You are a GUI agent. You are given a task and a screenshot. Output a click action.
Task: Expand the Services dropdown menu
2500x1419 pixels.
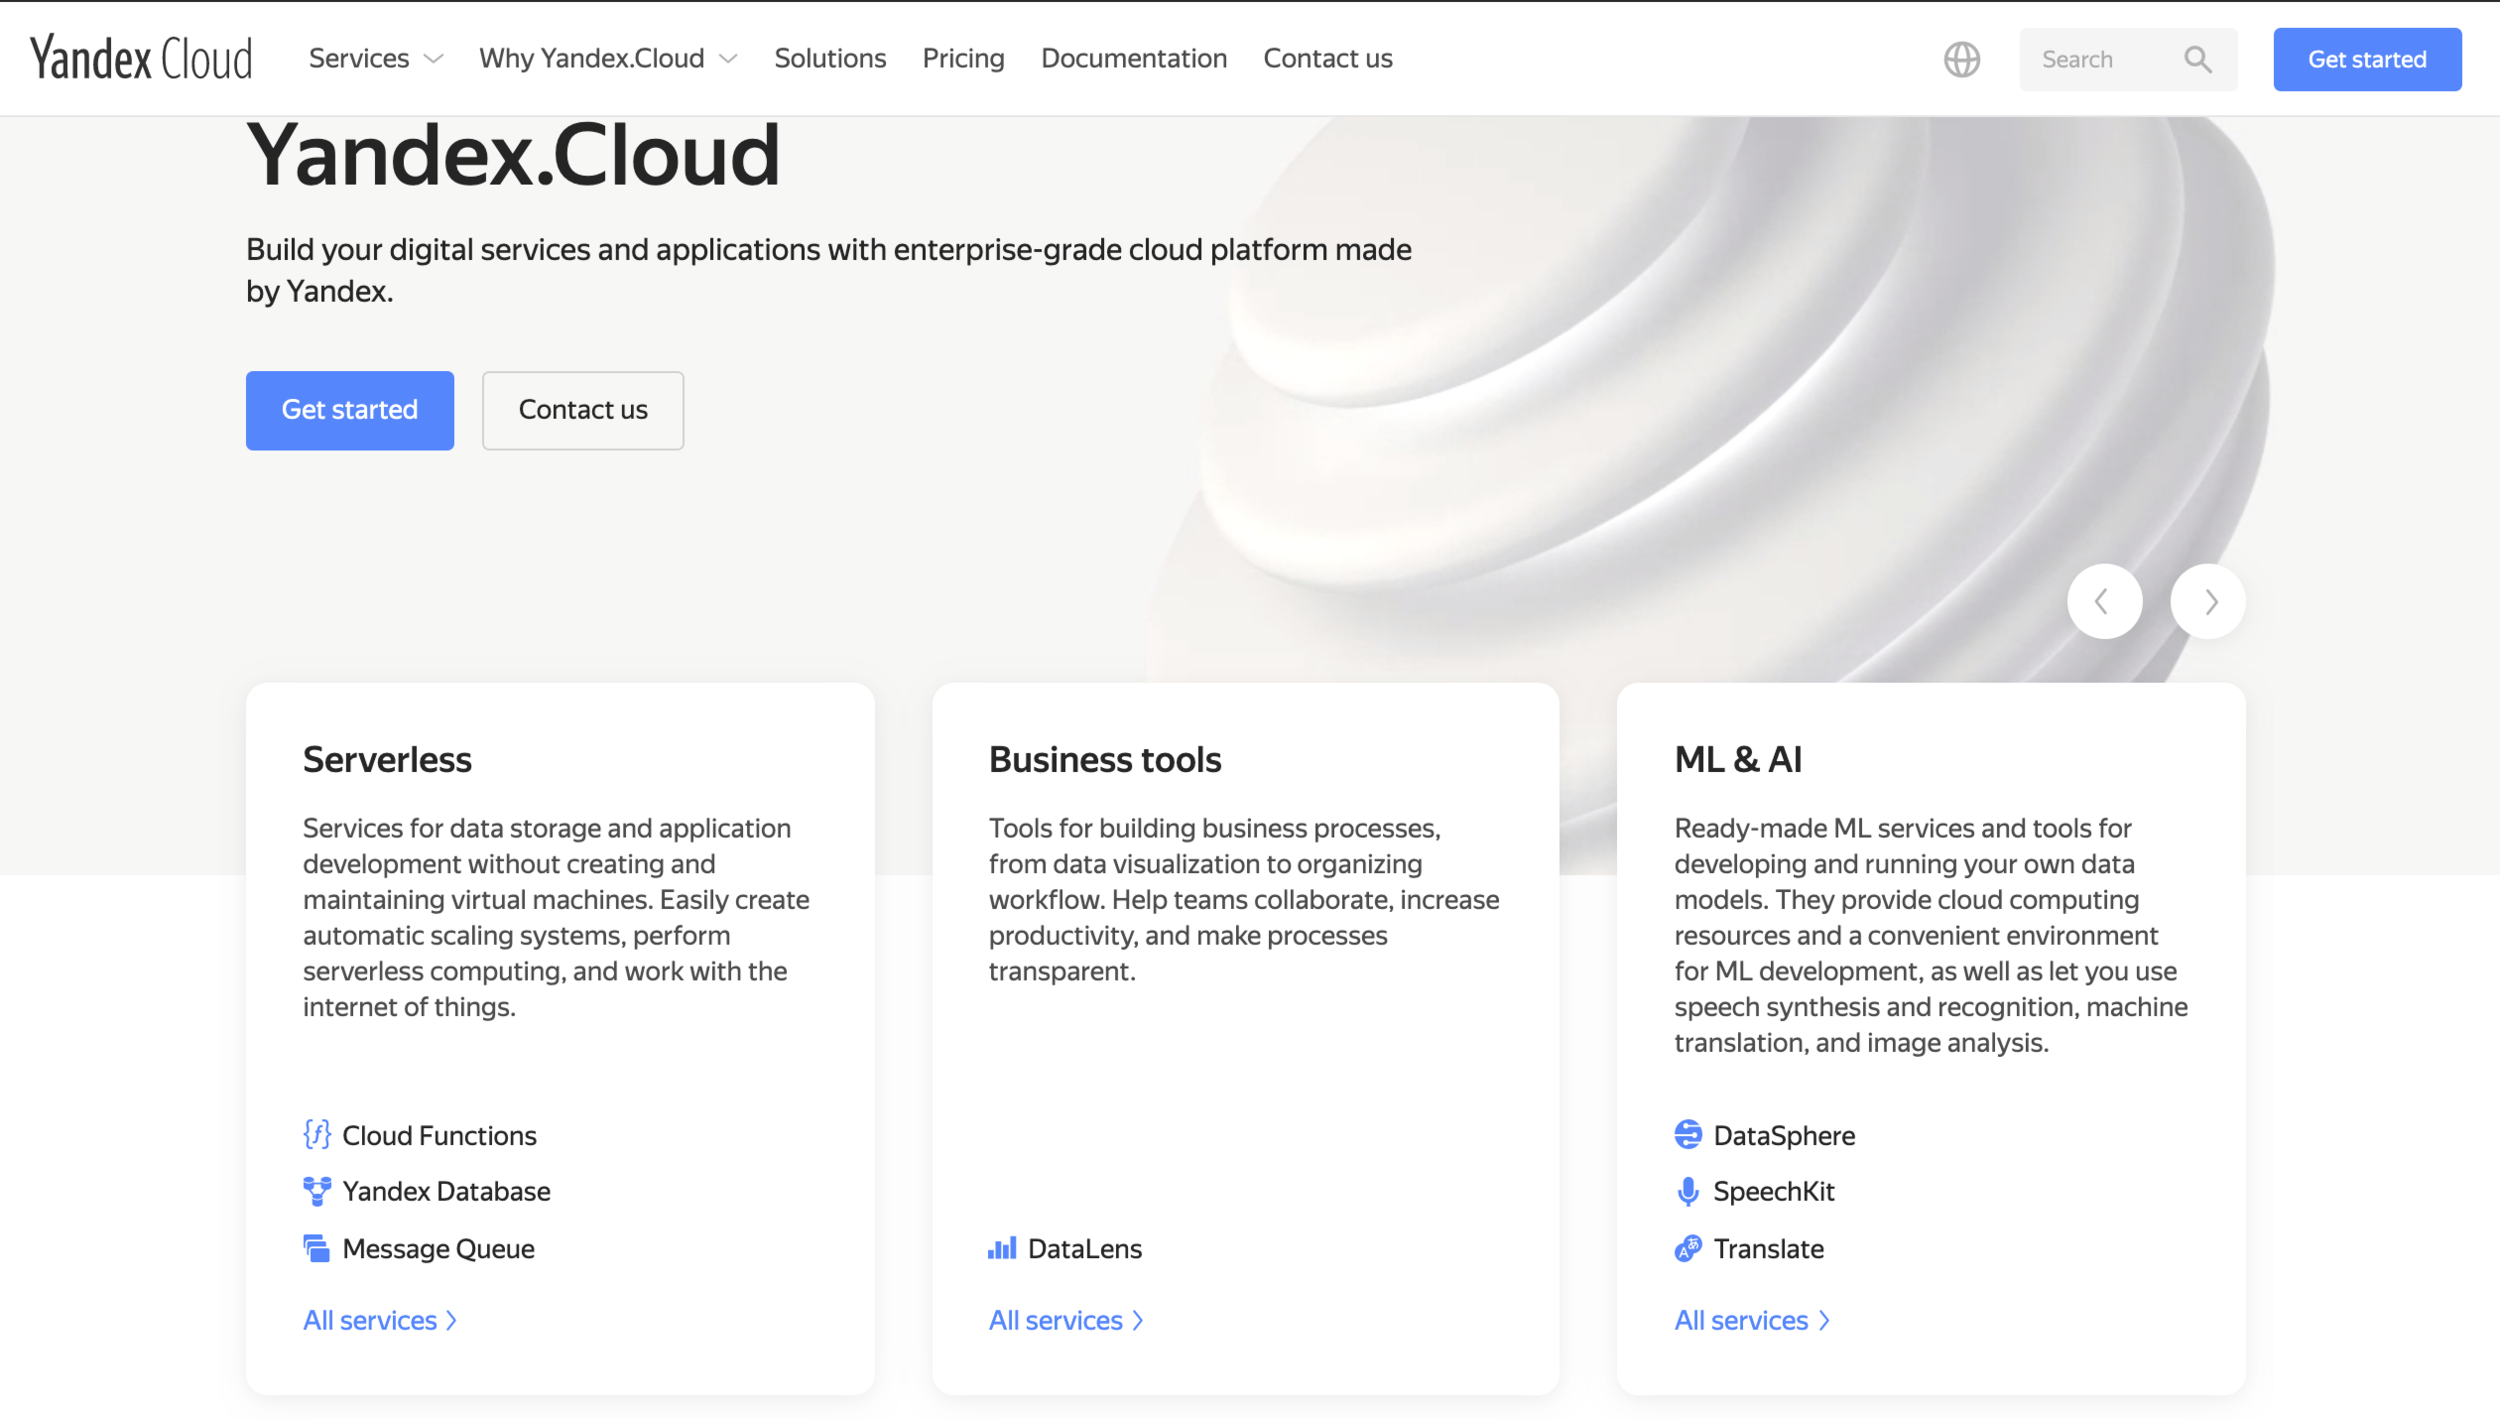[x=375, y=58]
